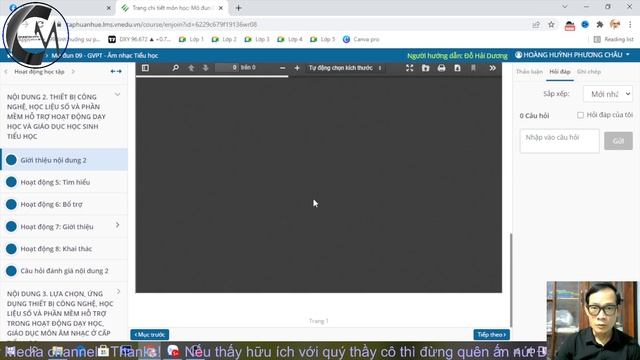Download the document from viewer toolbar
The width and height of the screenshot is (640, 360).
457,68
